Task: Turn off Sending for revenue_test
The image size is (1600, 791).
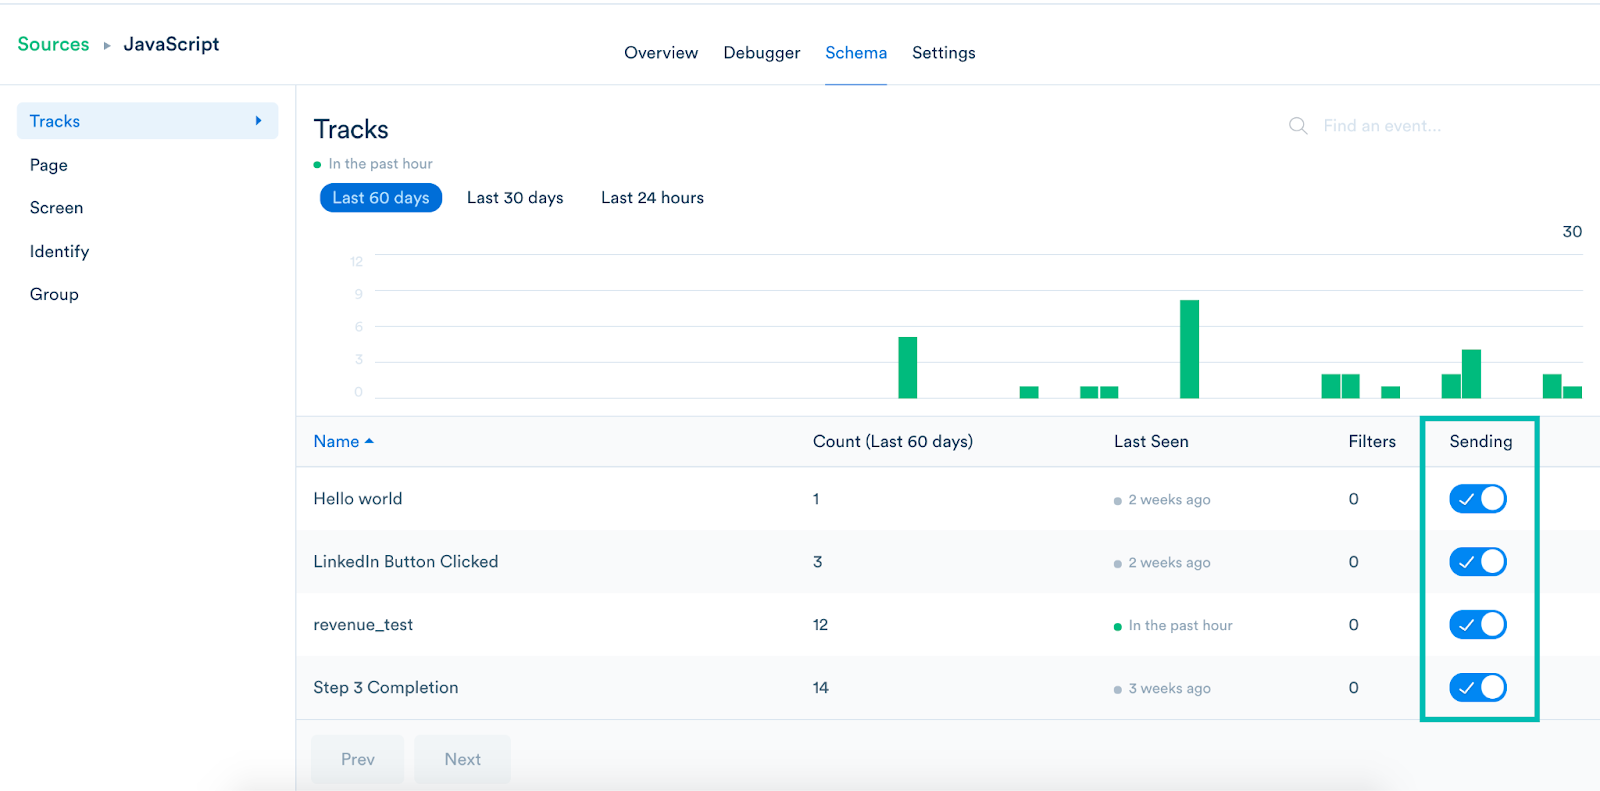Action: pos(1477,625)
